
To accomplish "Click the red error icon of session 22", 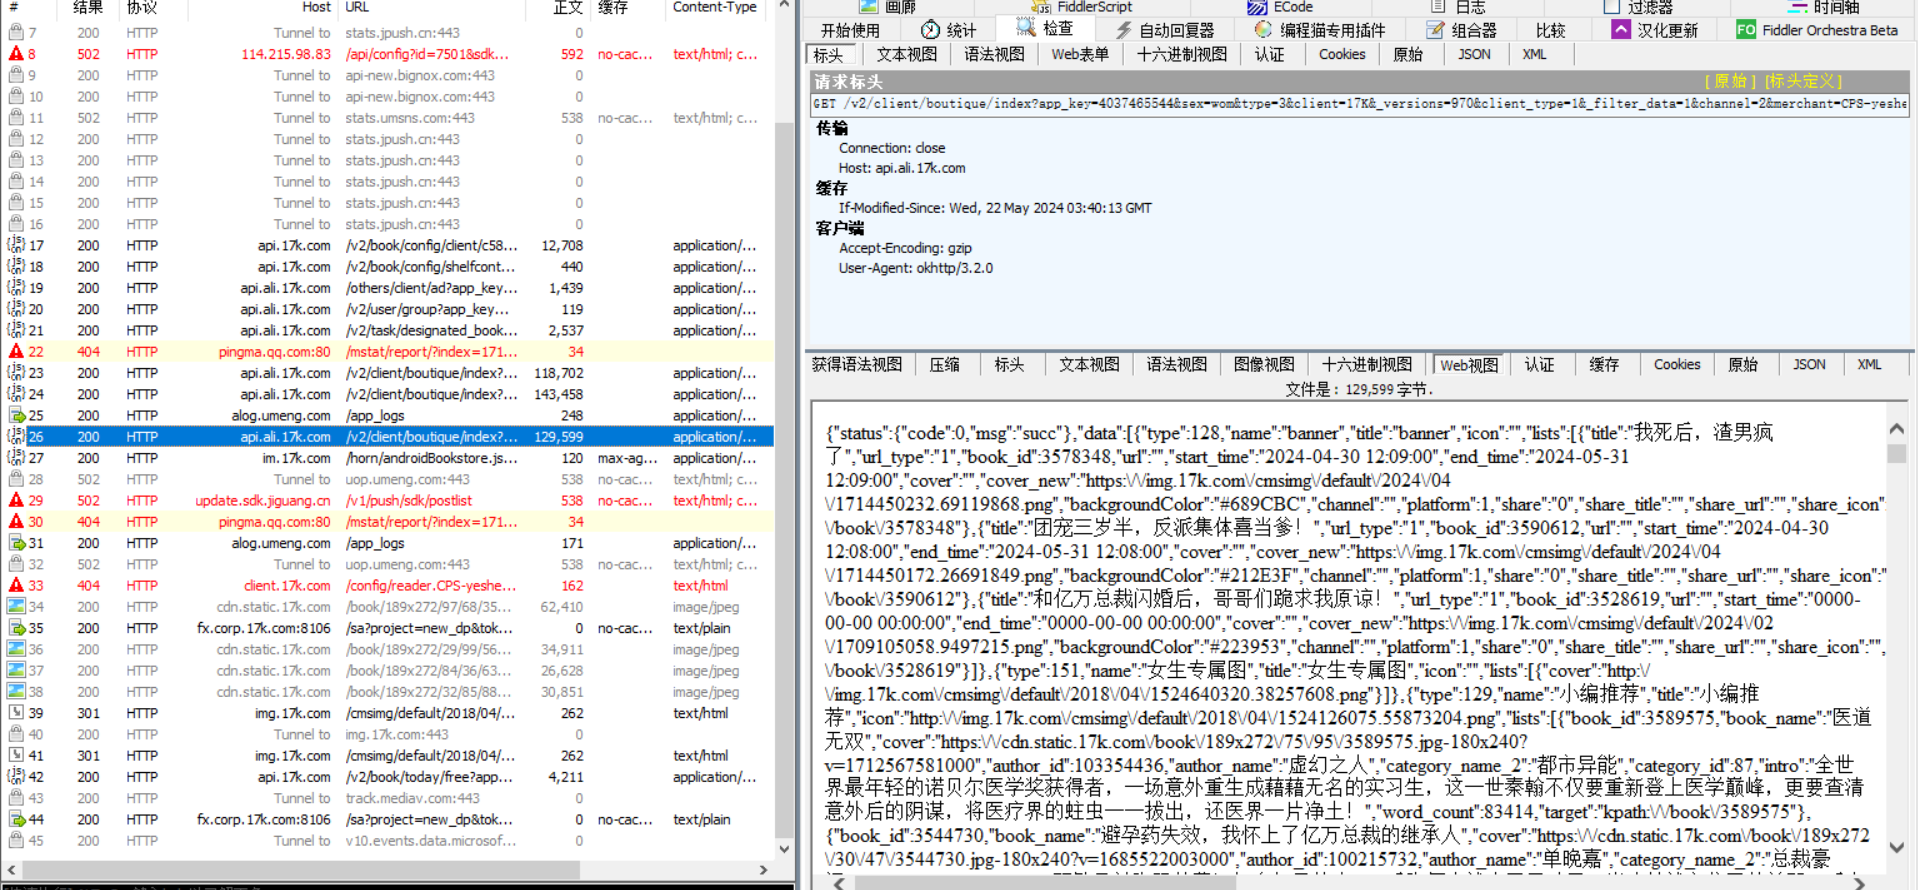I will (x=16, y=351).
